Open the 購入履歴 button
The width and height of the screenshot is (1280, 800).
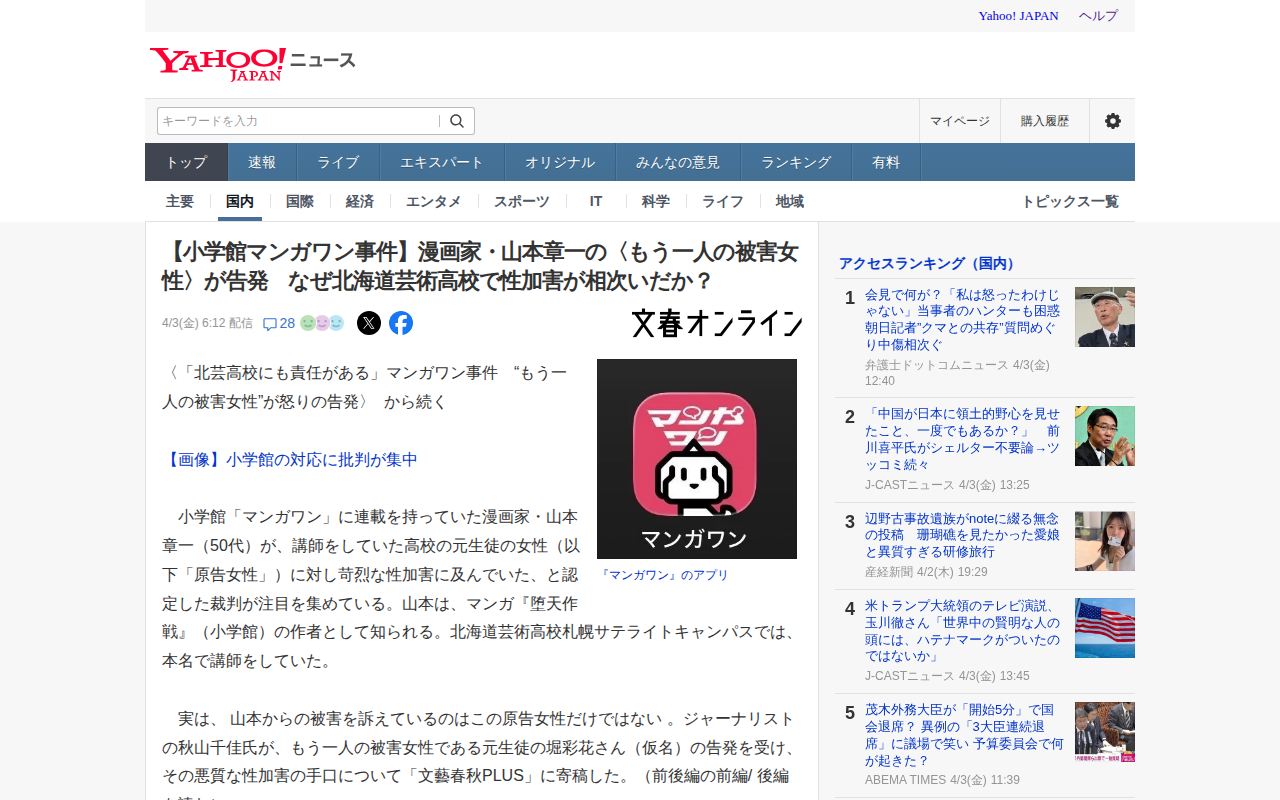click(1045, 121)
